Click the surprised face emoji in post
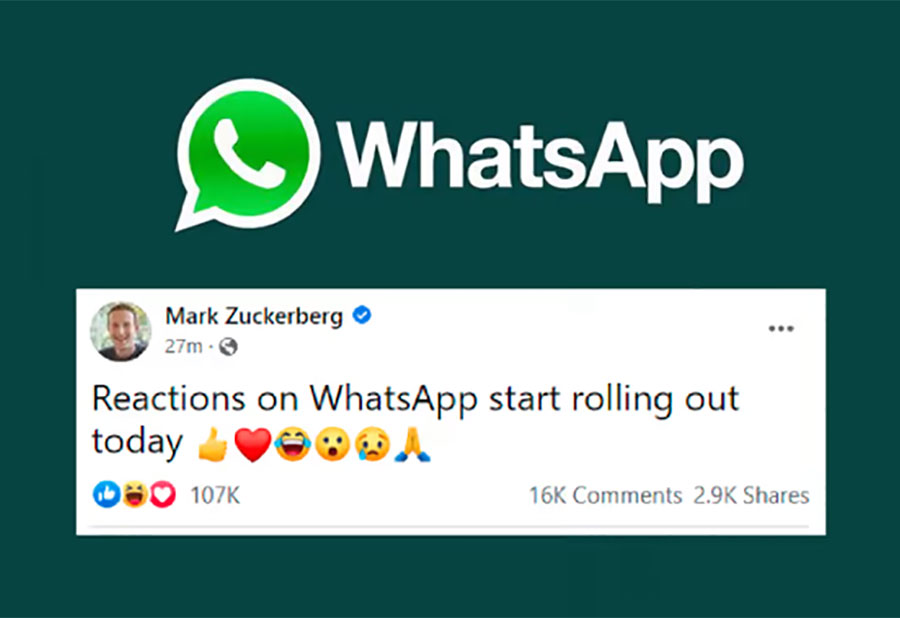Screen dimensions: 900x618 click(x=332, y=445)
